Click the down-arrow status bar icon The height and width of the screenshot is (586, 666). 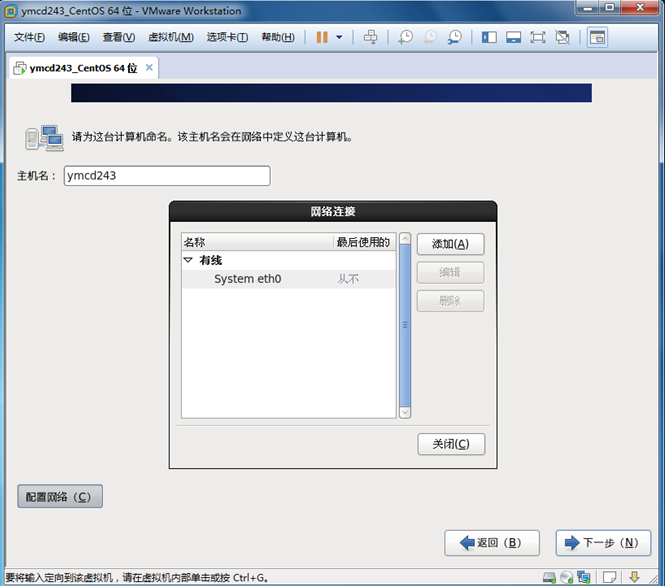[x=635, y=577]
